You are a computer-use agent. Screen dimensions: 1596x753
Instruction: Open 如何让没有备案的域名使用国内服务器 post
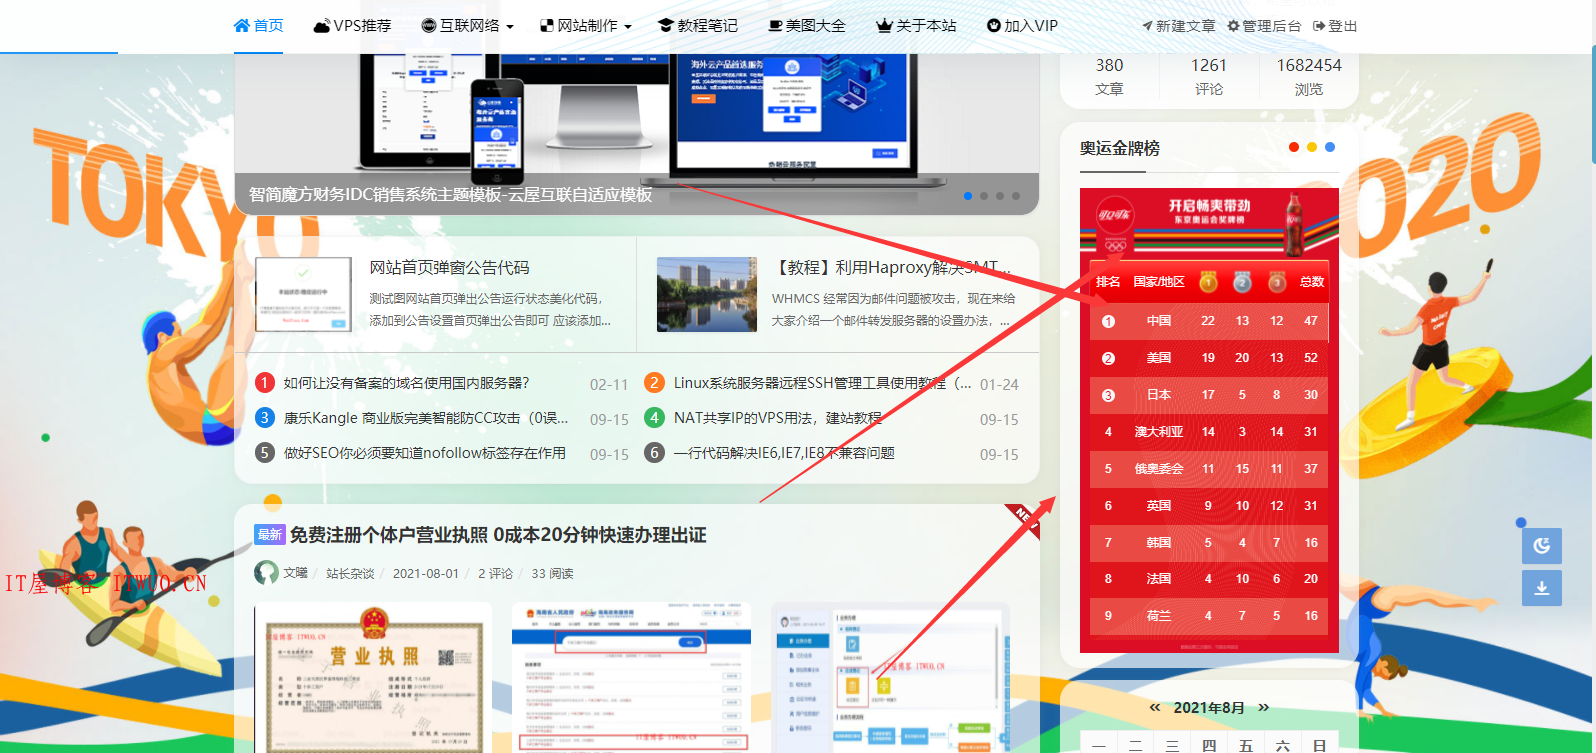click(406, 383)
